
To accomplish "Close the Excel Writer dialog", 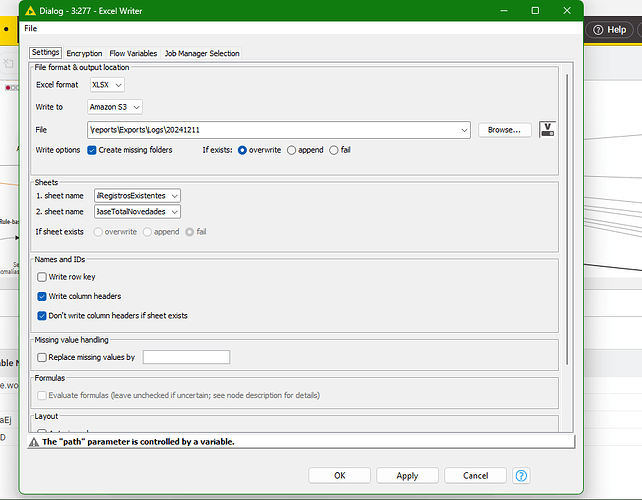I will (x=567, y=11).
